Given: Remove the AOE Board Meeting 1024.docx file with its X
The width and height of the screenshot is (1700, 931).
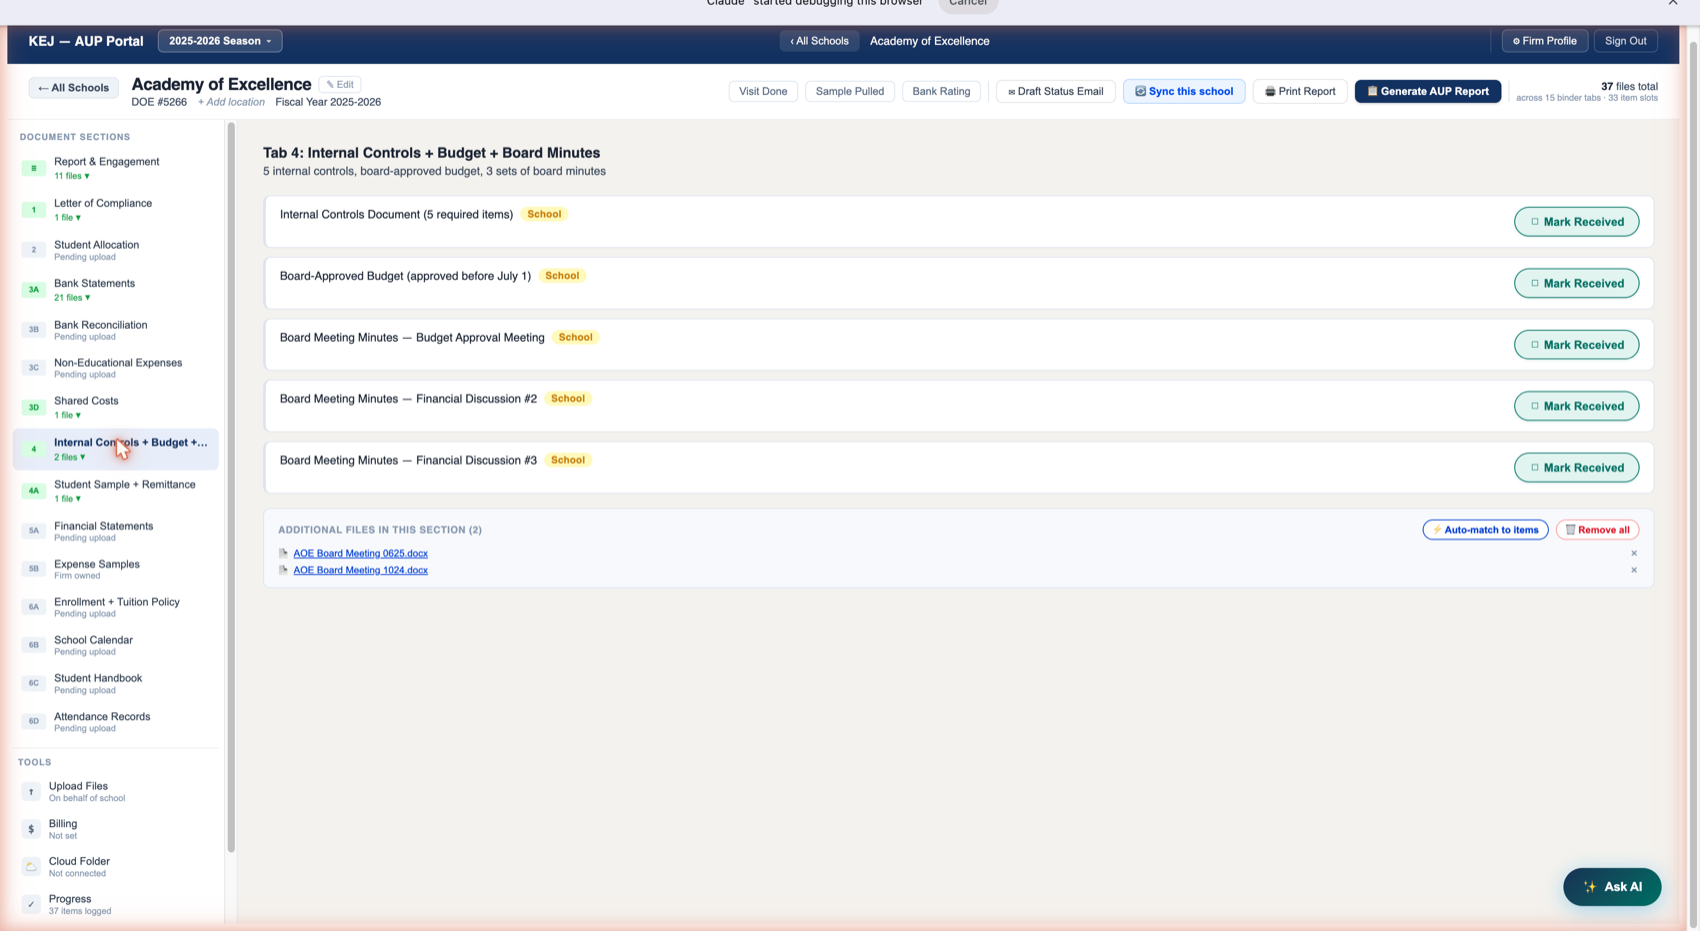Looking at the screenshot, I should [1634, 570].
